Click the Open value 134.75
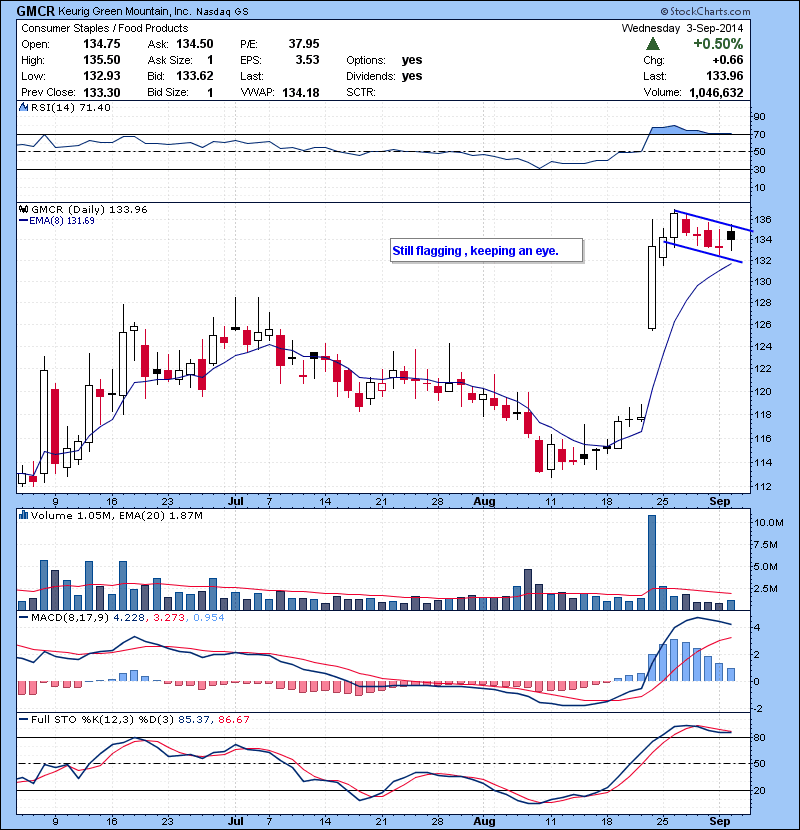This screenshot has height=830, width=800. pos(102,44)
